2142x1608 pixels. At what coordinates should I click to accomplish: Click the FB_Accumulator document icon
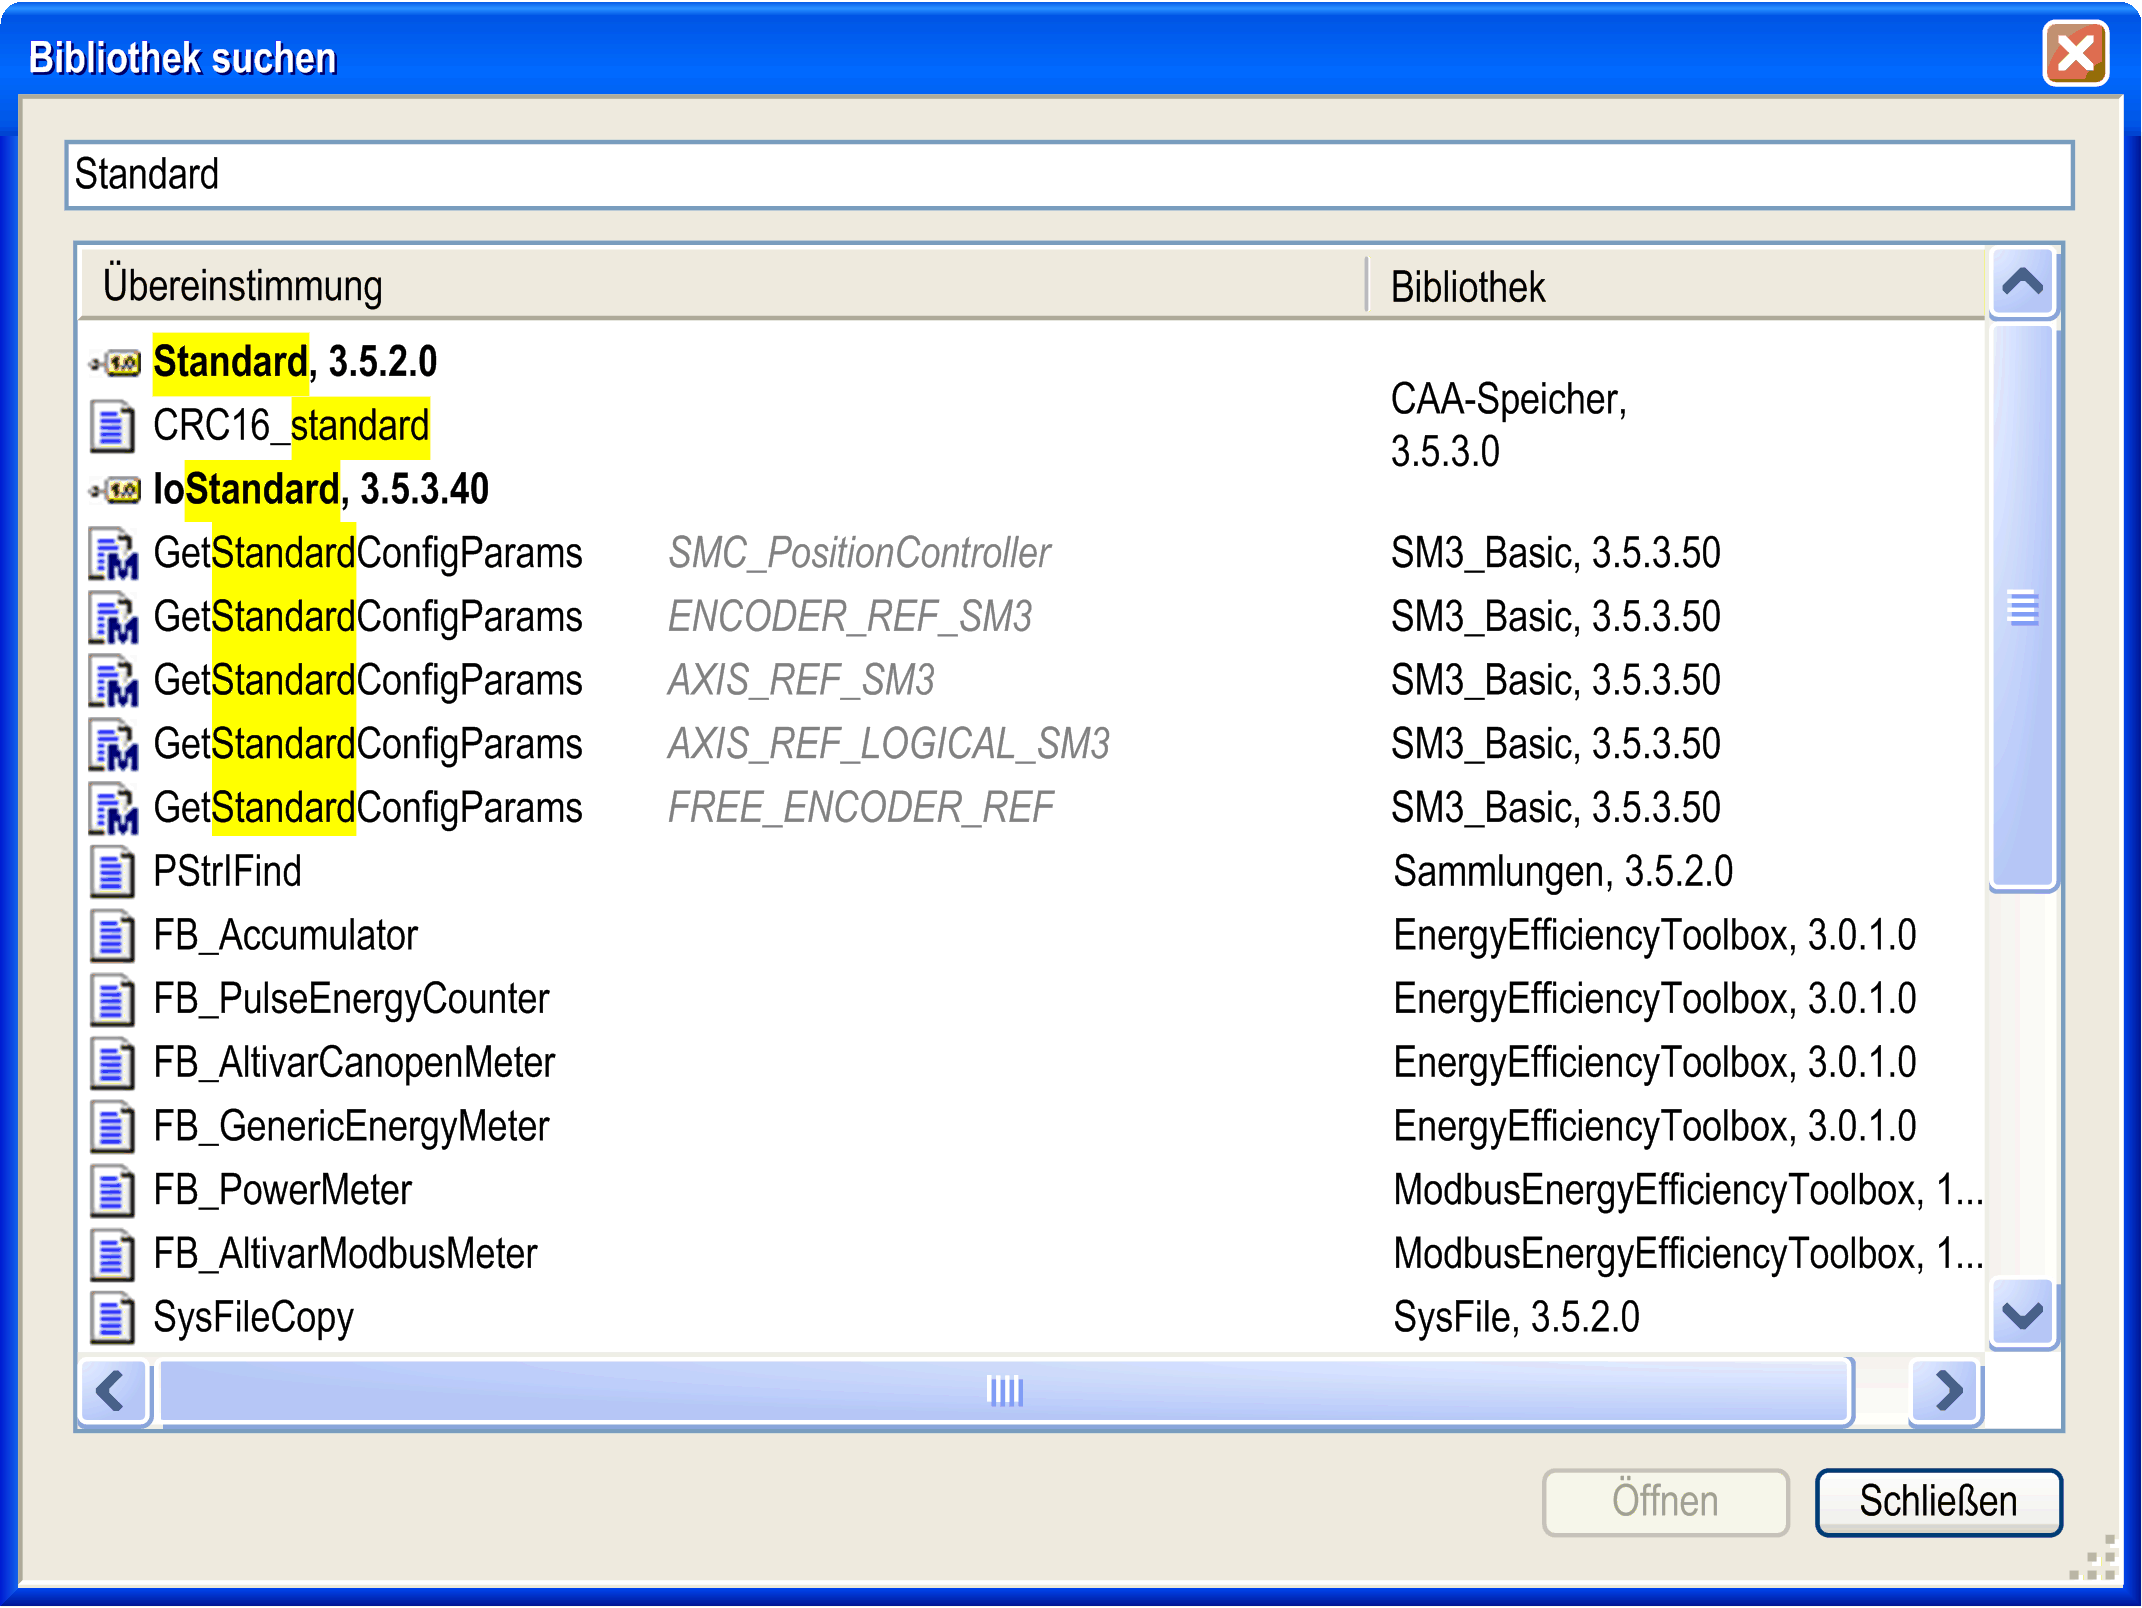(x=112, y=936)
